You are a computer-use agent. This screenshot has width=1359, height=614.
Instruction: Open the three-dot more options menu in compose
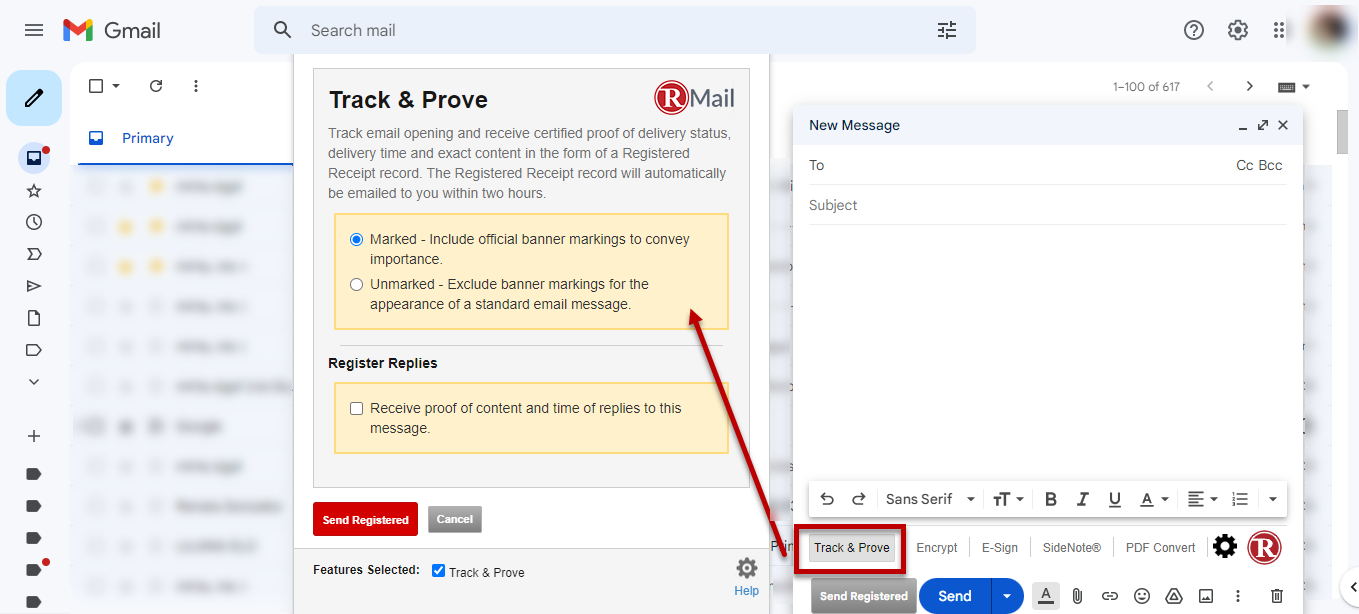[1239, 595]
